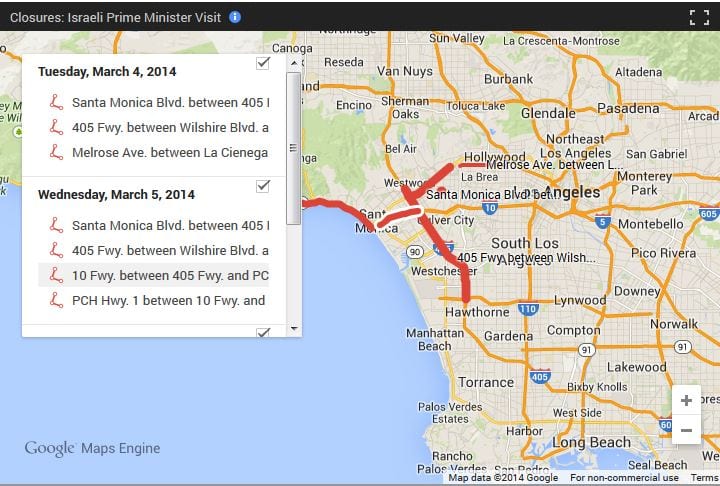Select Wednesday's Santa Monica Blvd. closure entry
This screenshot has height=486, width=720.
click(x=153, y=225)
